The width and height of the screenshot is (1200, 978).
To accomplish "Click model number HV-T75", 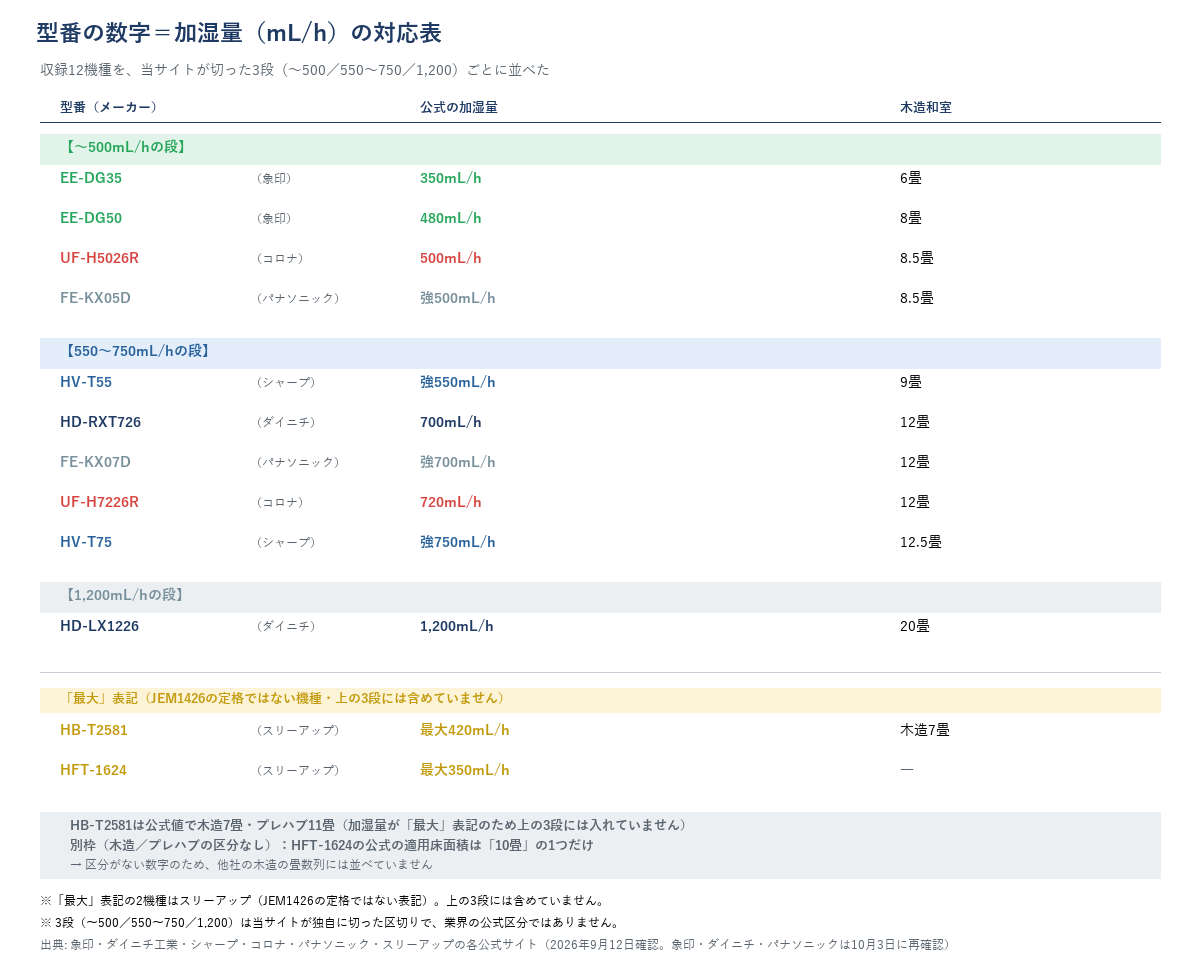I will pos(86,542).
